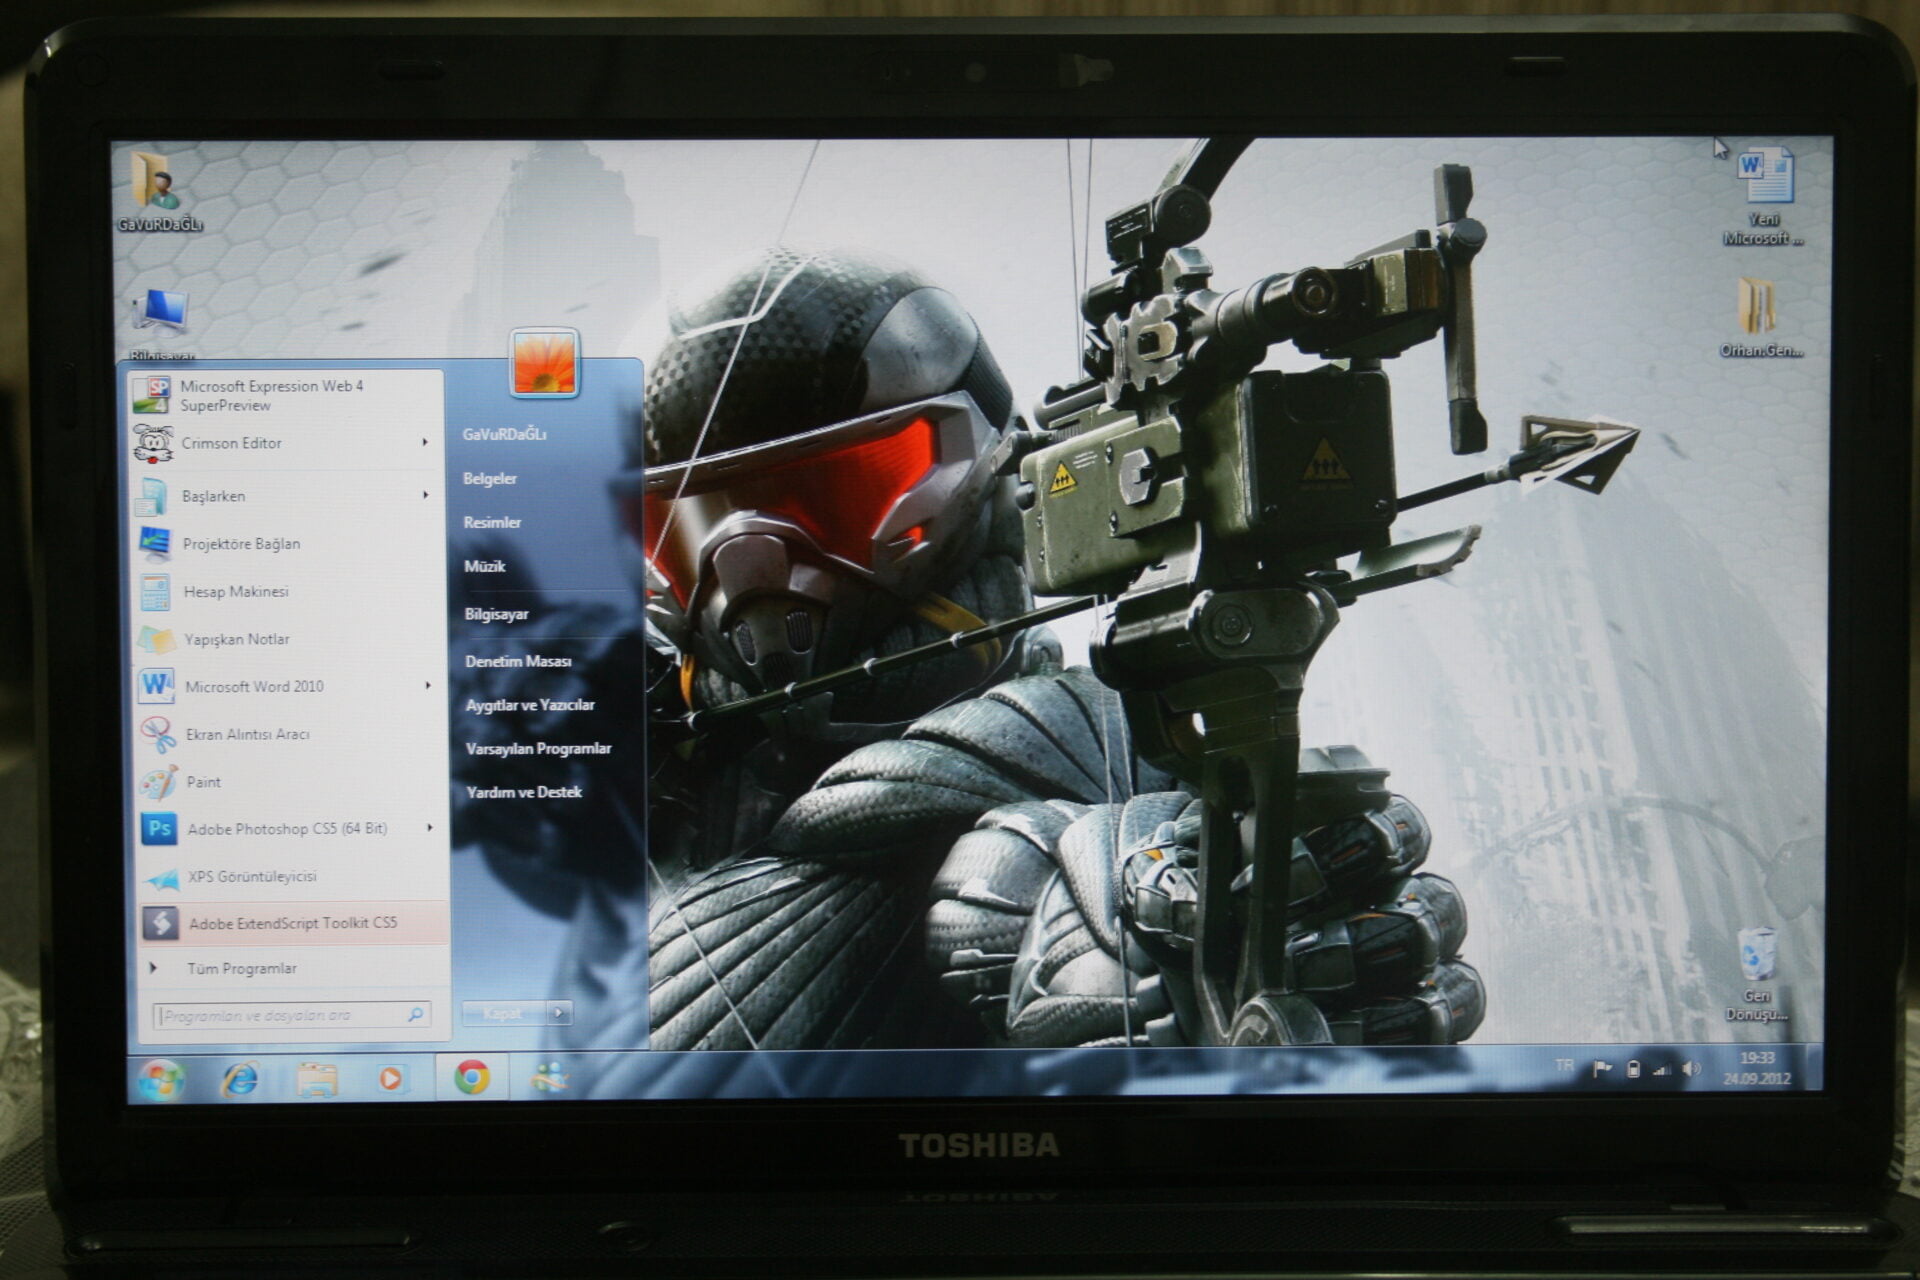Open Yeni Microsoft Word document on desktop
This screenshot has width=1920, height=1280.
tap(1764, 196)
